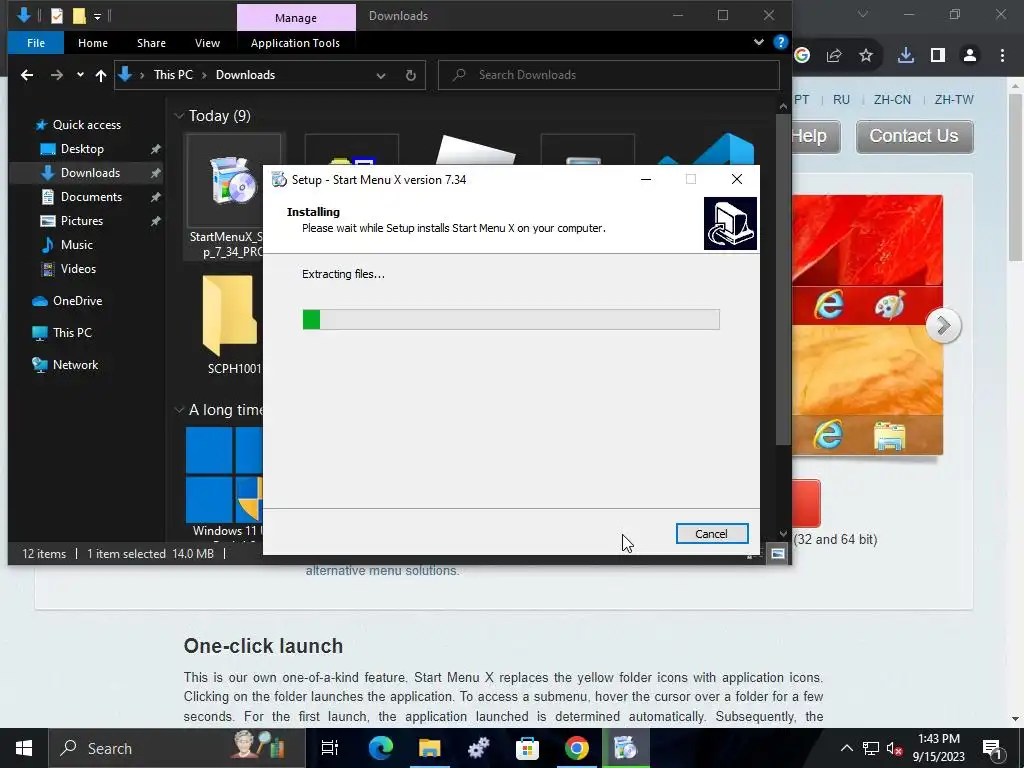Click the extracting files progress bar
This screenshot has height=768, width=1024.
click(x=511, y=319)
